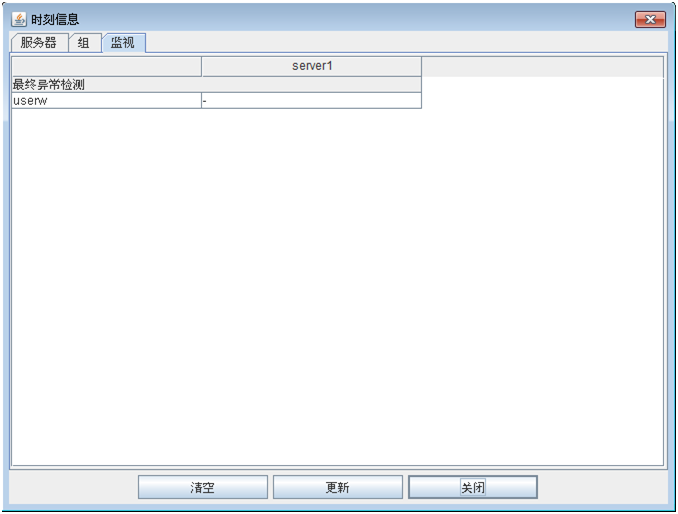The image size is (678, 514).
Task: Switch to the 服务器 tab
Action: (x=39, y=43)
